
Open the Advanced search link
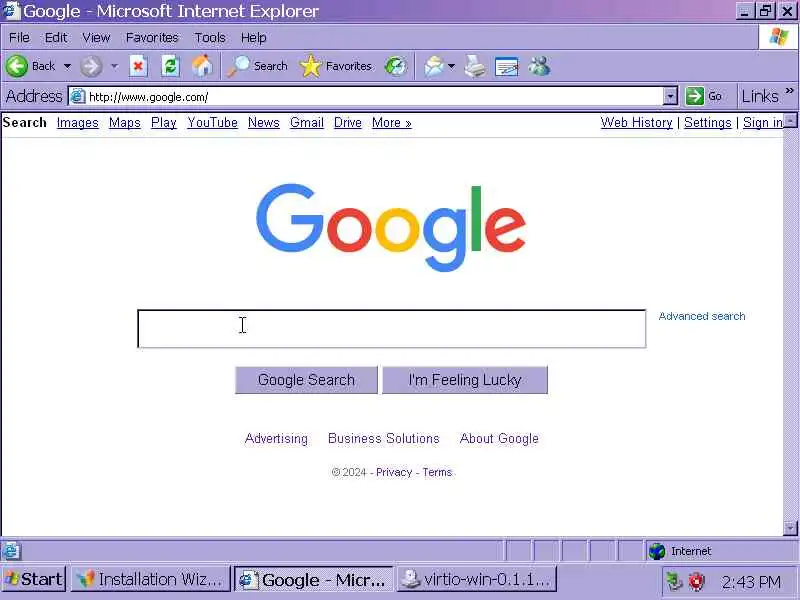pos(702,316)
